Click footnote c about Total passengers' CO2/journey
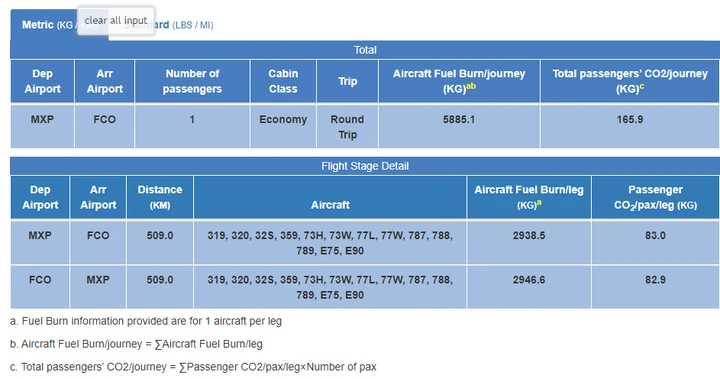Screen dimensions: 720x379 (193, 367)
